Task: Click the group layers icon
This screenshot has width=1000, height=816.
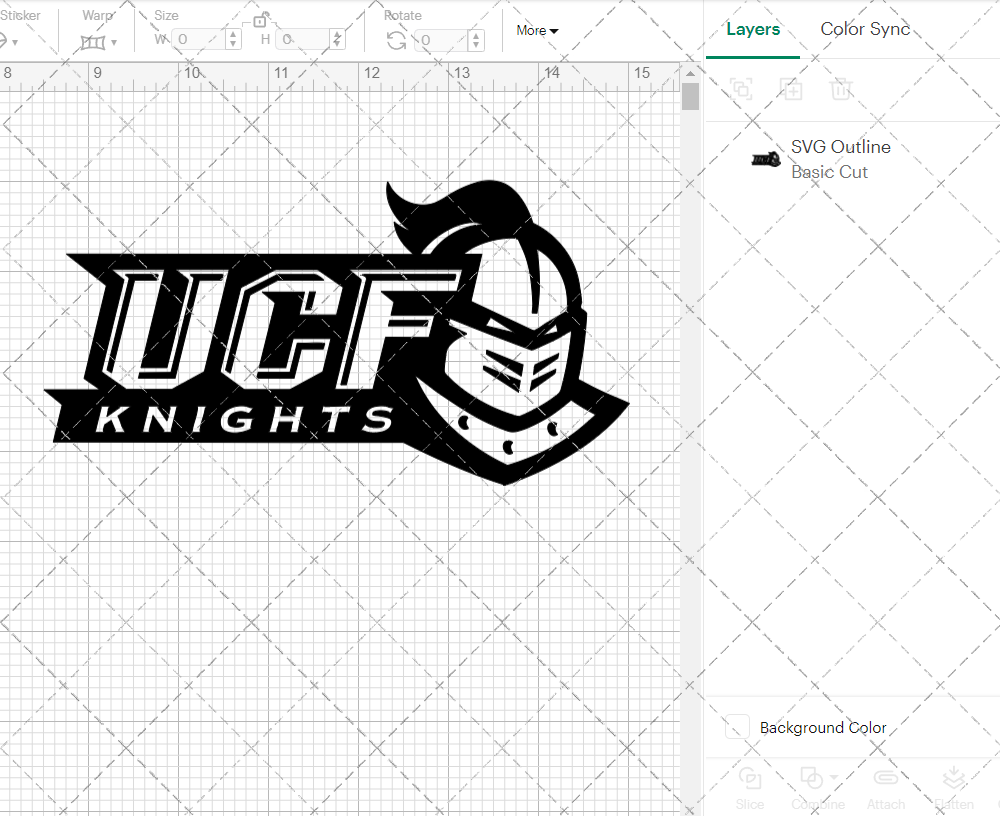Action: tap(741, 89)
